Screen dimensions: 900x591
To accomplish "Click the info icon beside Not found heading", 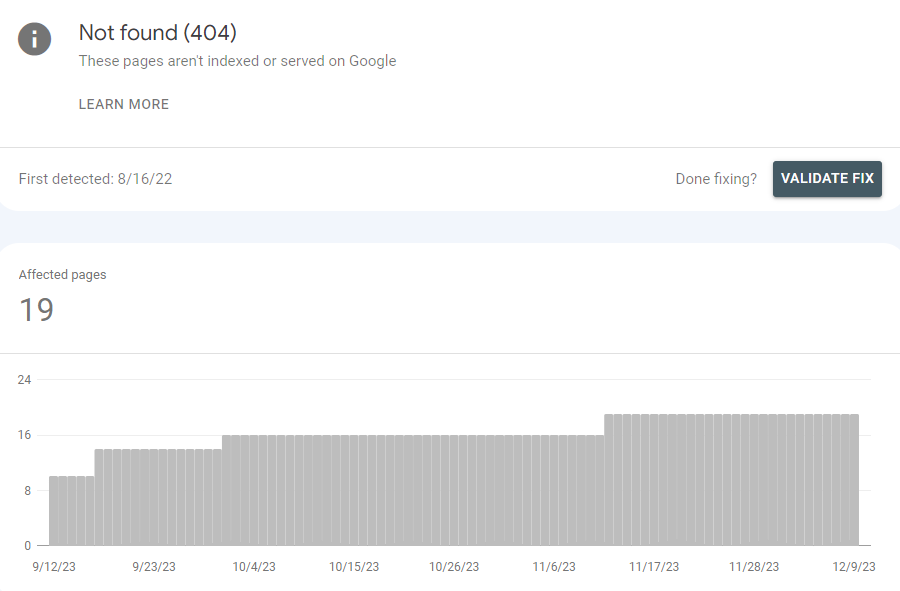I will point(34,39).
